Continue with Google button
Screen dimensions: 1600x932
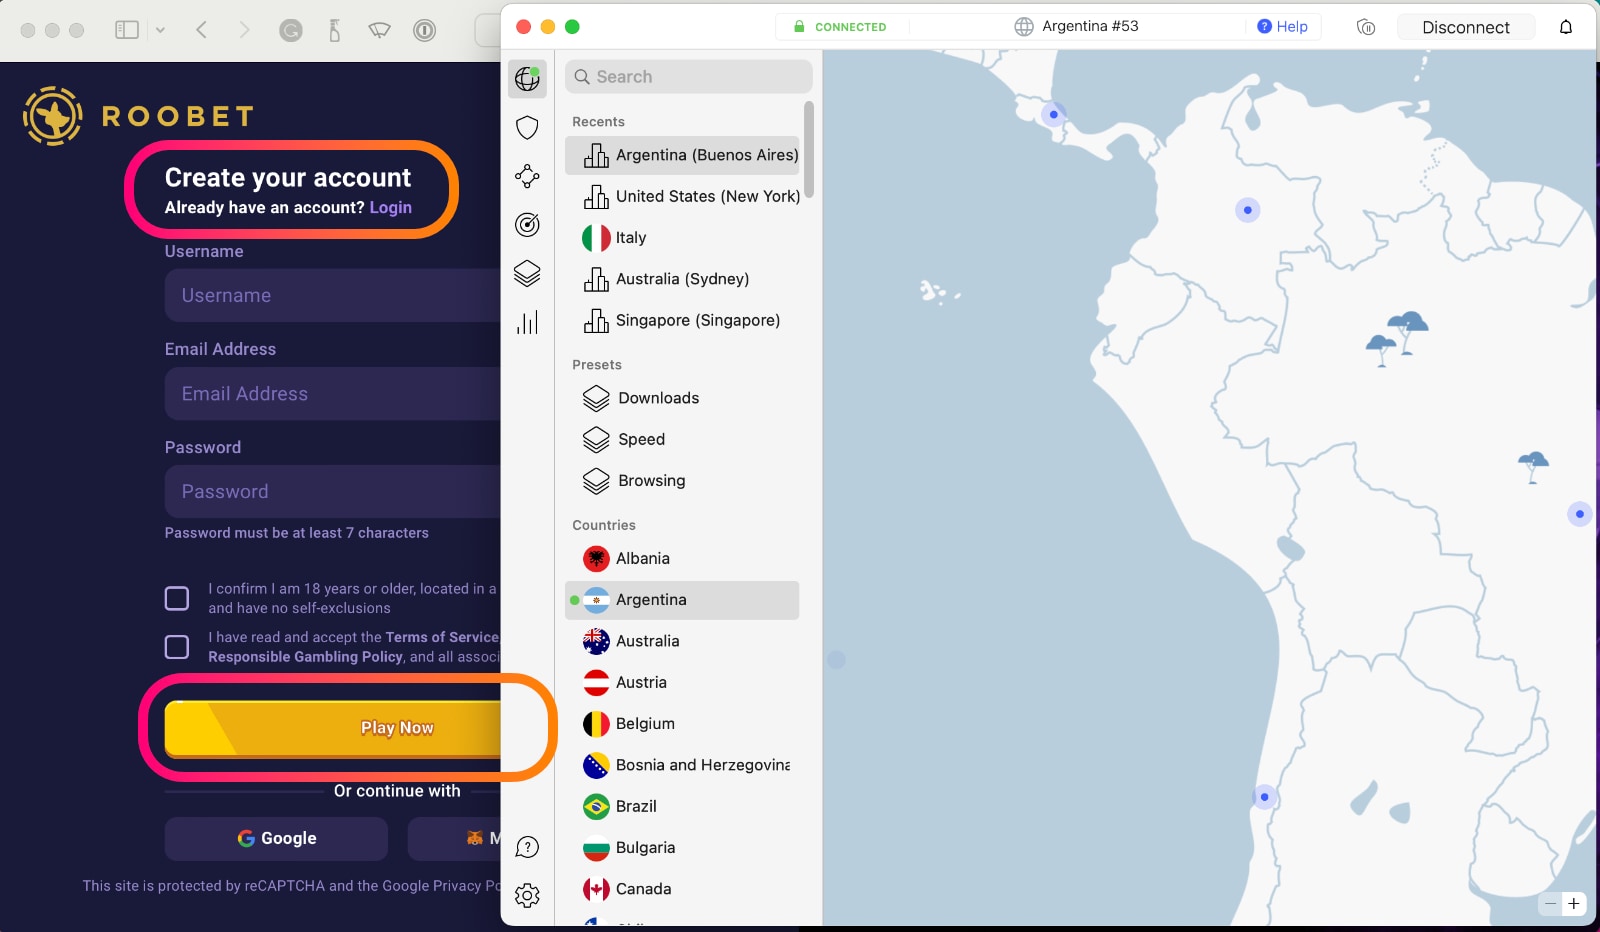point(276,839)
